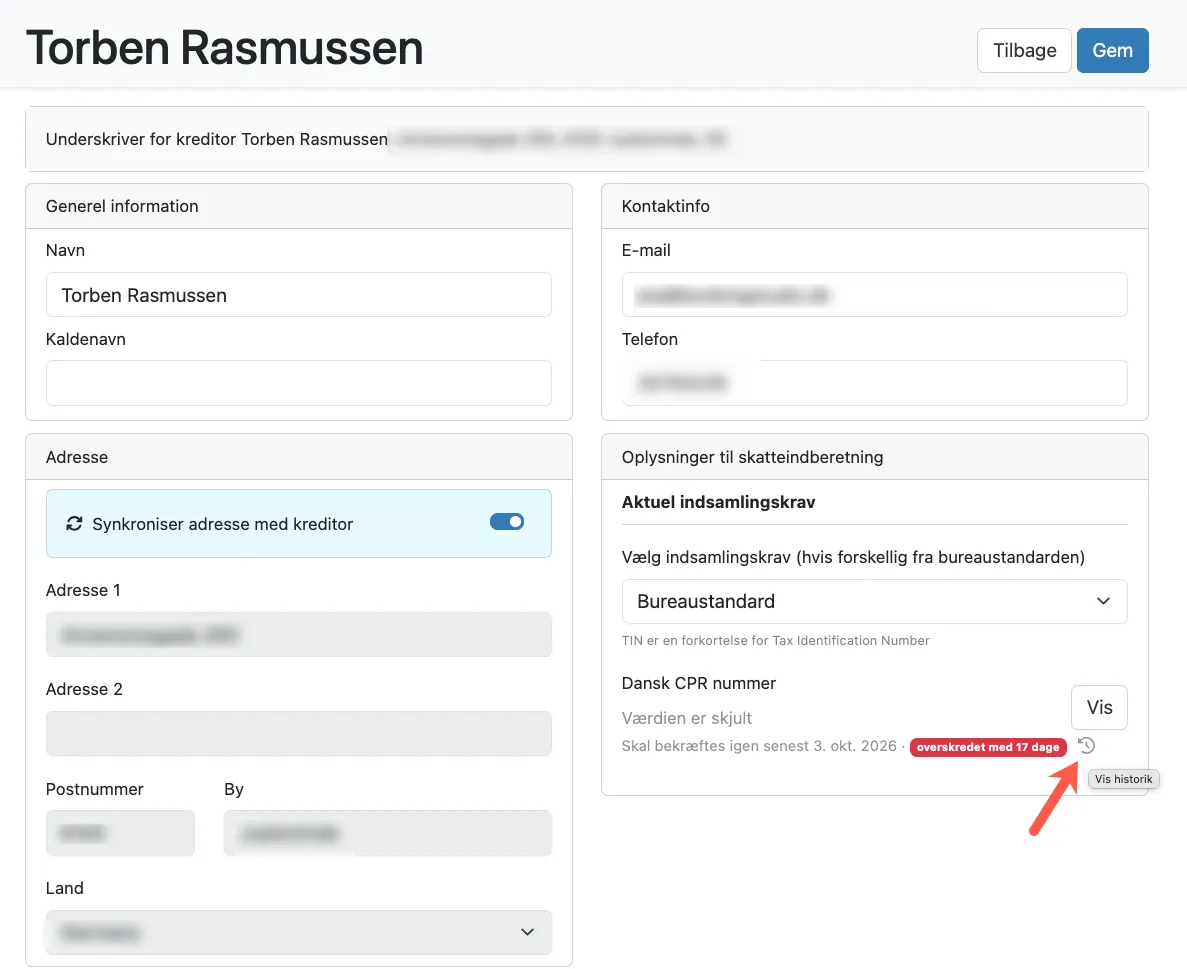Click the 'Torben Rasmussen' page title
Screen dimensions: 1187x969
pyautogui.click(x=225, y=48)
